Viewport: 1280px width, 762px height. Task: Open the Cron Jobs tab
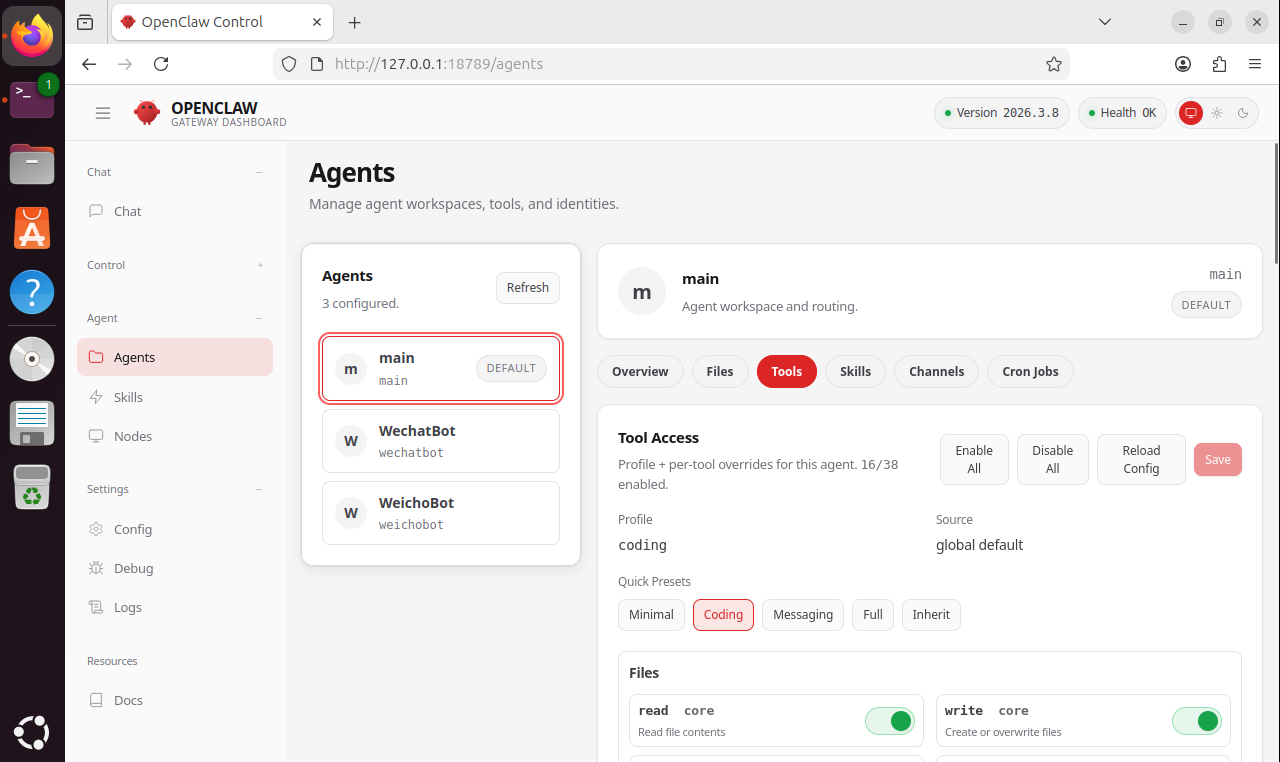pyautogui.click(x=1030, y=371)
